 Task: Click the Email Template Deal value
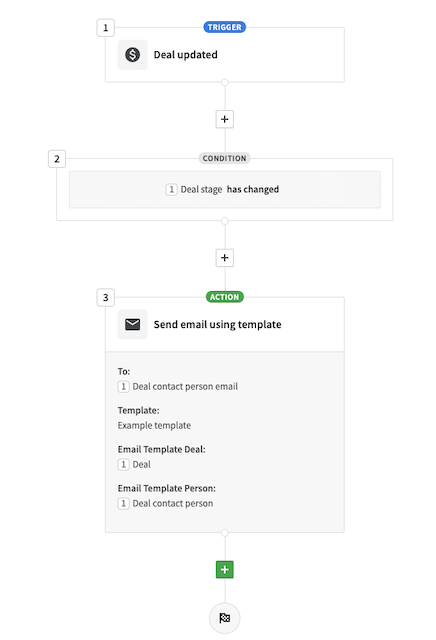[x=134, y=464]
